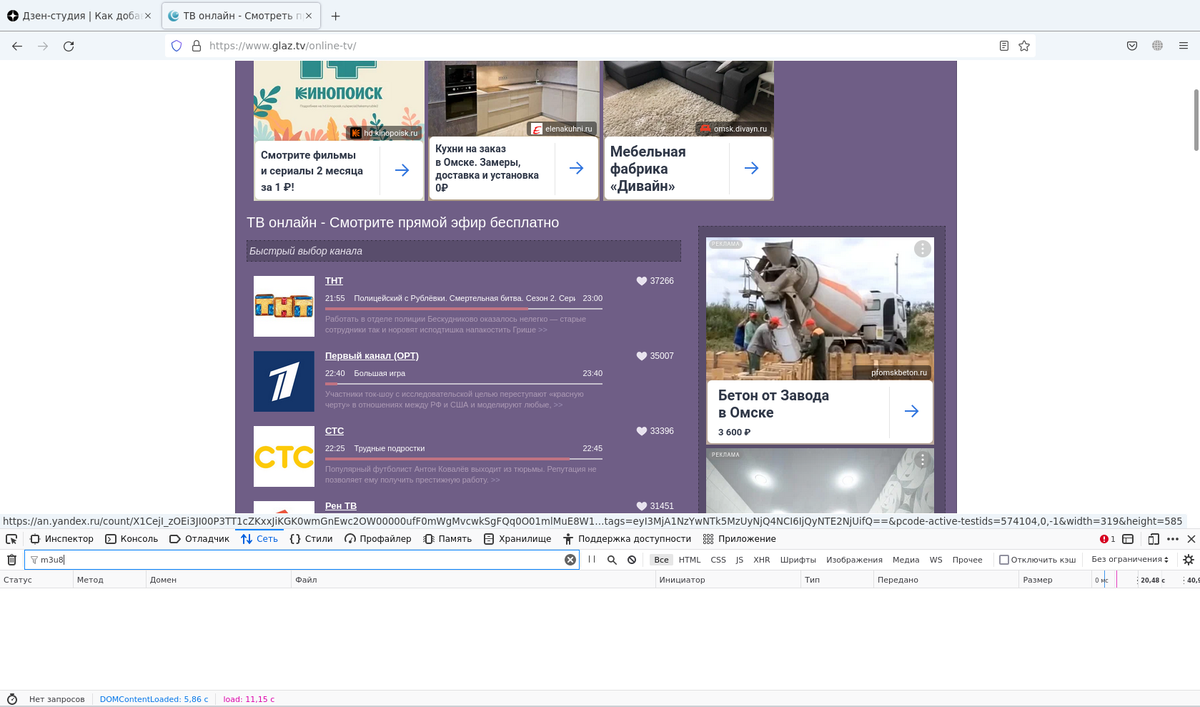This screenshot has width=1200, height=707.
Task: Bookmark this page with the star icon
Action: [x=1024, y=46]
